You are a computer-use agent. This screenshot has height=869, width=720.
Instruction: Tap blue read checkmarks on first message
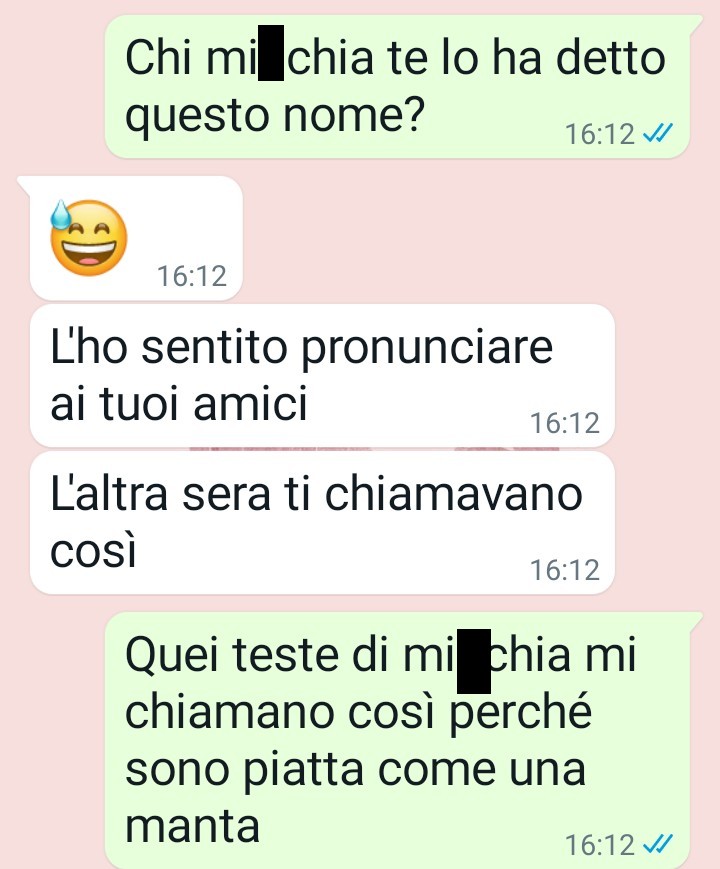tap(657, 133)
